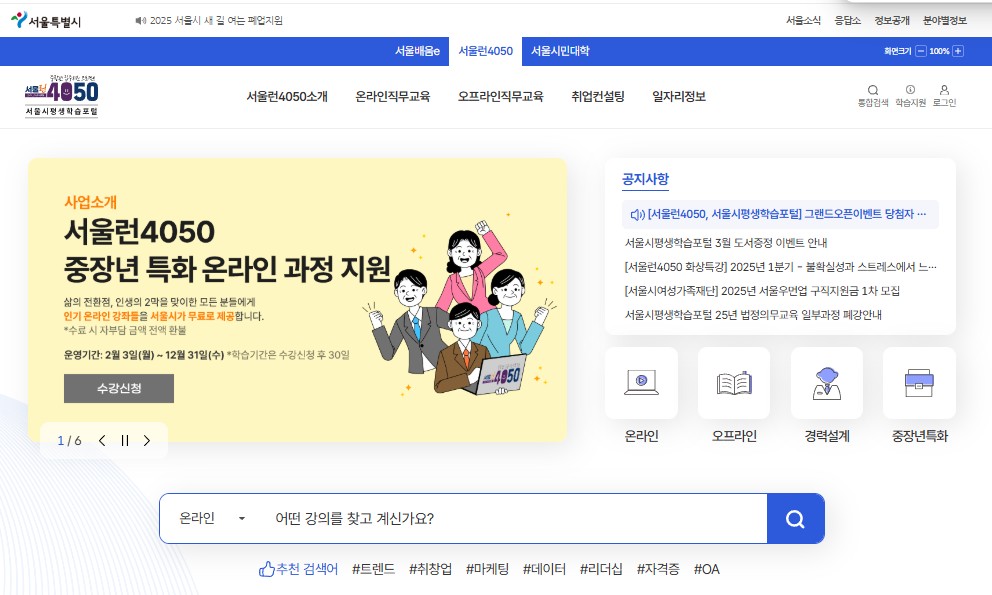Screen dimensions: 992x595
Task: Click the magnifier icon to search courses
Action: (795, 518)
